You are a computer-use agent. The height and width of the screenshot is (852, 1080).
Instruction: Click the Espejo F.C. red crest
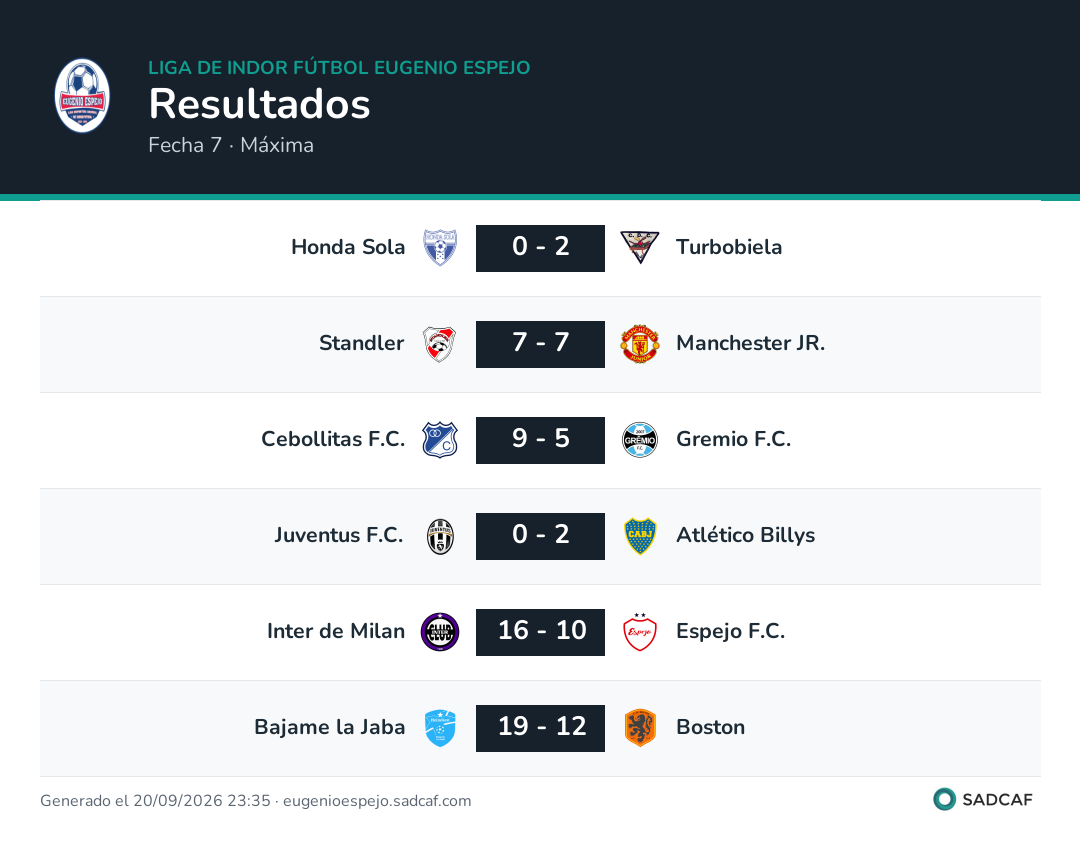640,632
